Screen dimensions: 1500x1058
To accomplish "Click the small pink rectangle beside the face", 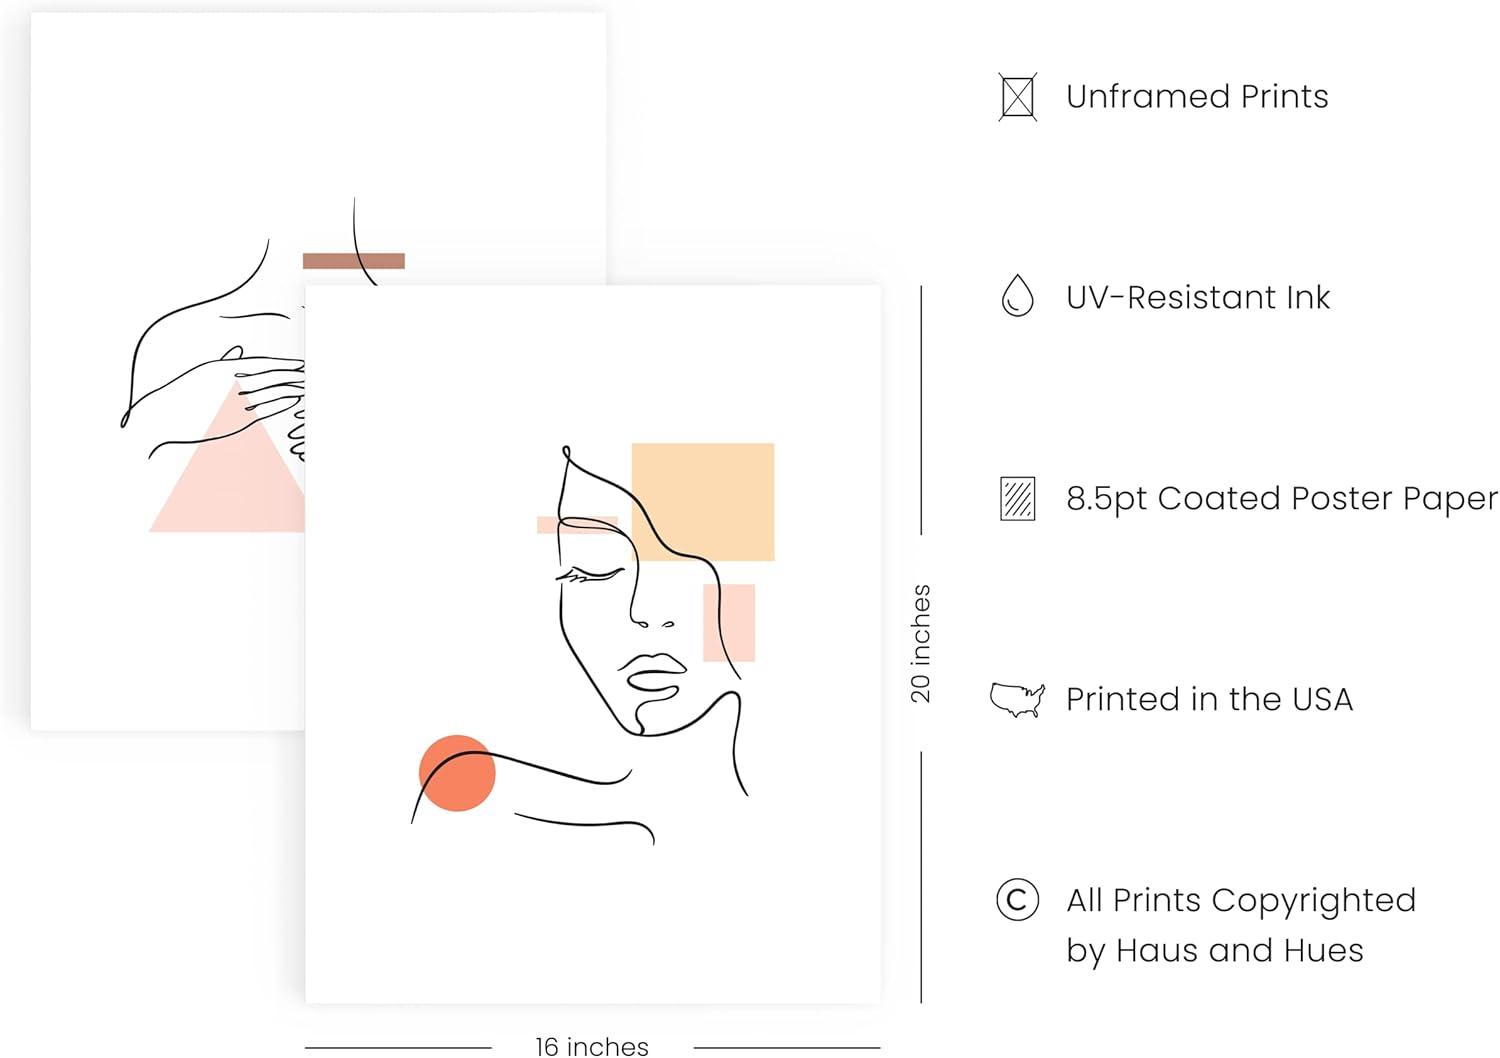I will [x=729, y=622].
